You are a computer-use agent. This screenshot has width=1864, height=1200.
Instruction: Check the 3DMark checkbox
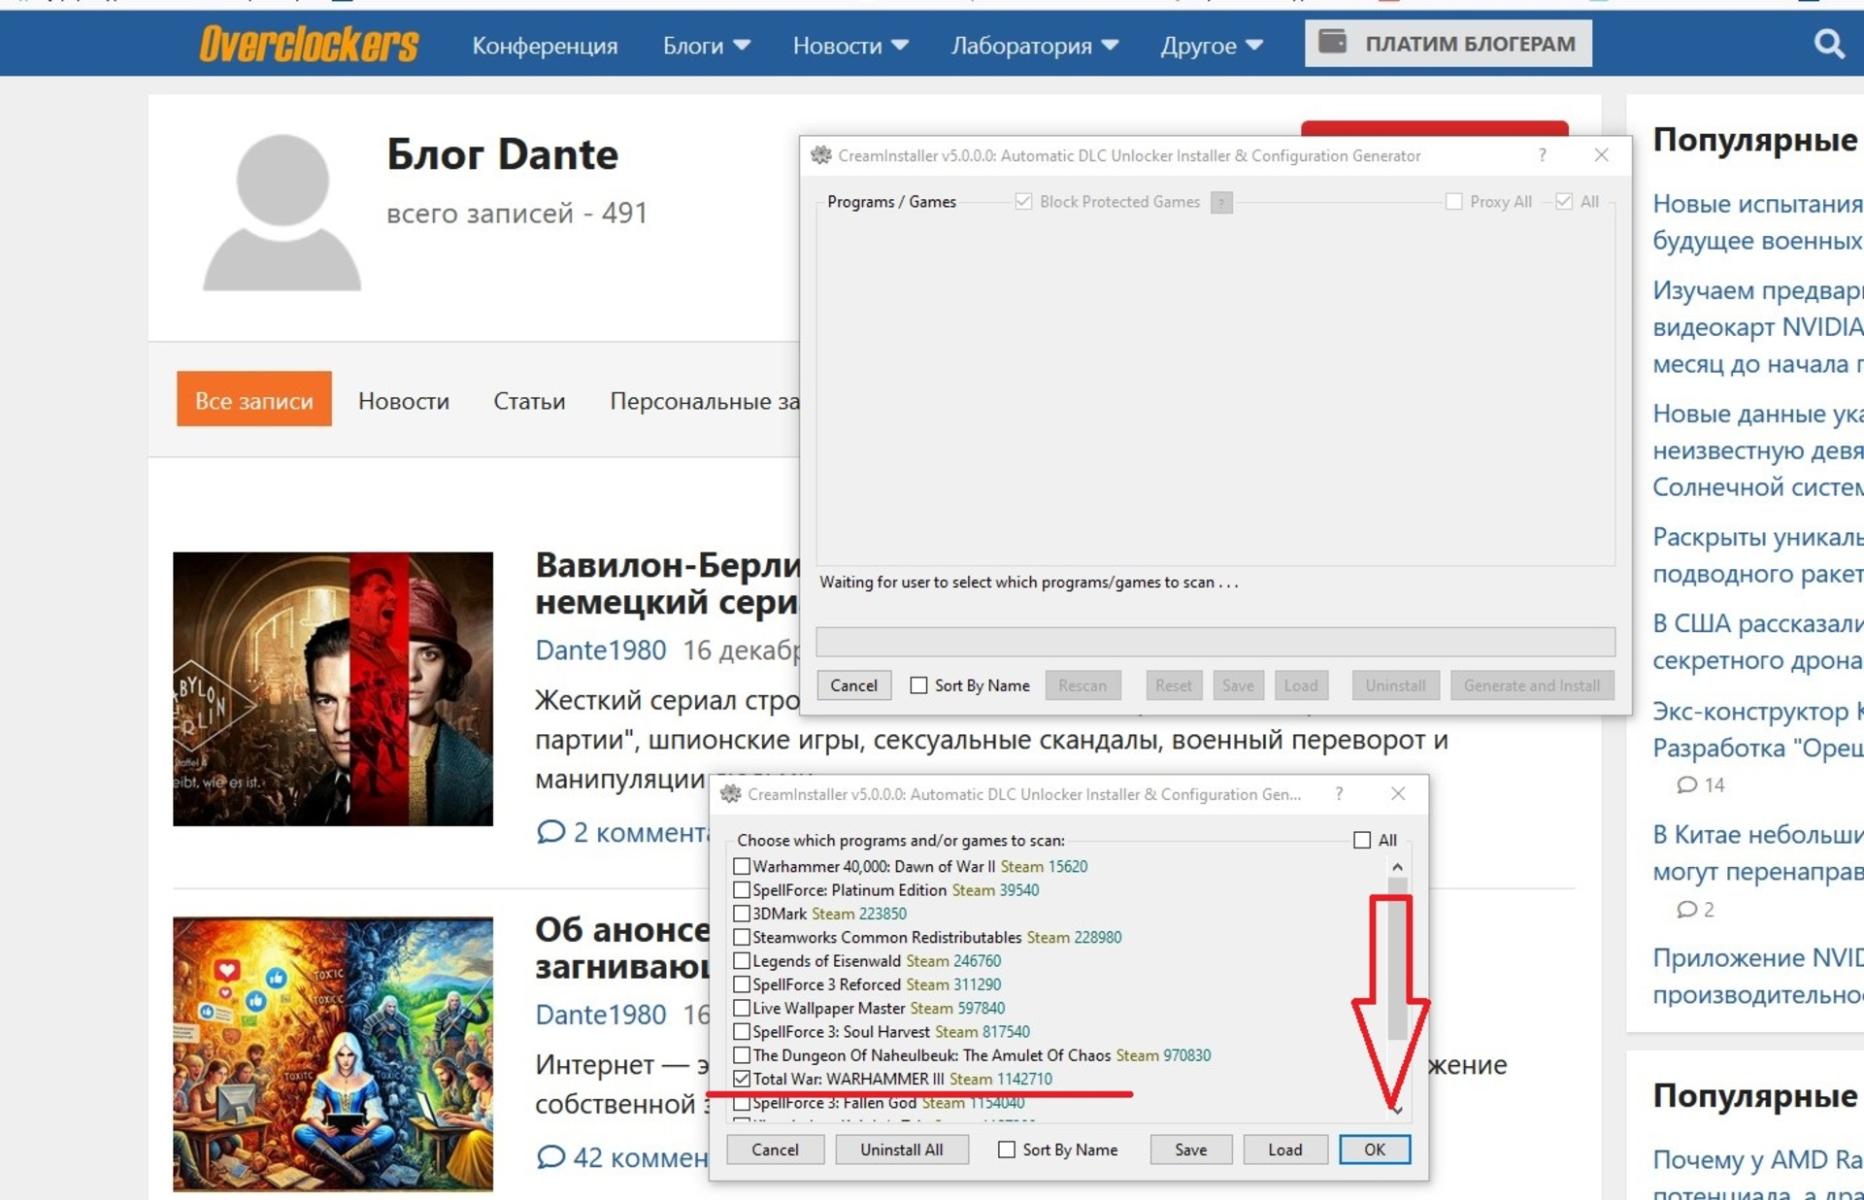(741, 914)
